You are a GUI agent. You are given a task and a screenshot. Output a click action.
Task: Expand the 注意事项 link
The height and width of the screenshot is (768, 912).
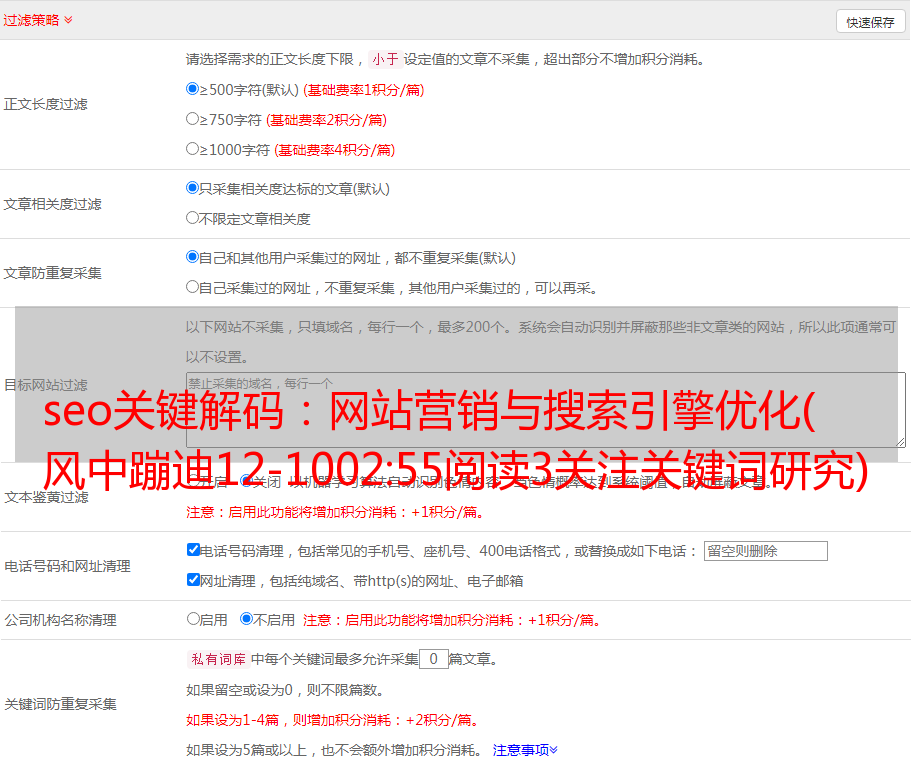point(525,749)
